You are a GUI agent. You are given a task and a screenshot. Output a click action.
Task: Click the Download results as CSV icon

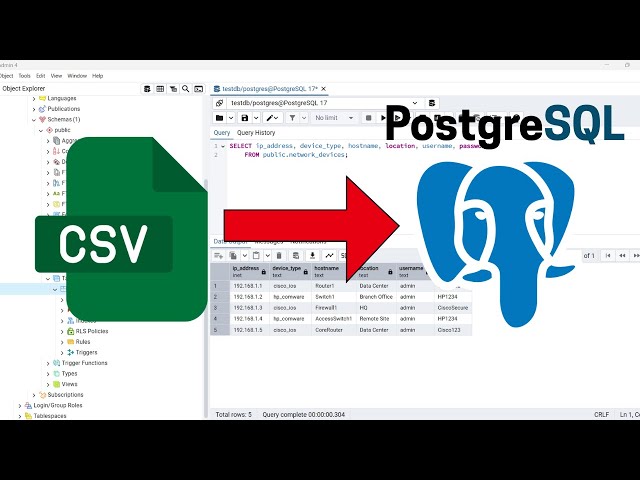312,256
